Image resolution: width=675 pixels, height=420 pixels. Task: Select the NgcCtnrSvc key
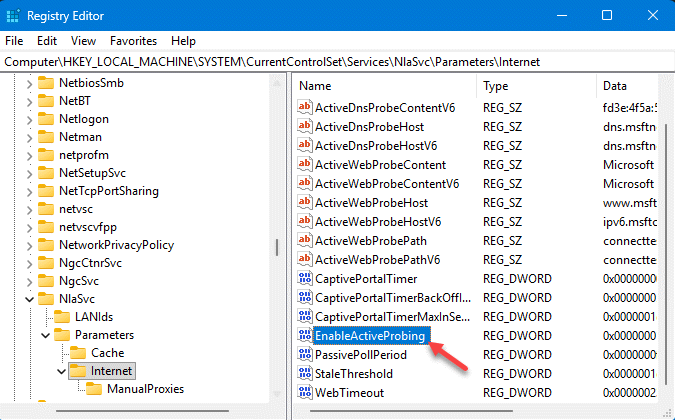(x=90, y=262)
